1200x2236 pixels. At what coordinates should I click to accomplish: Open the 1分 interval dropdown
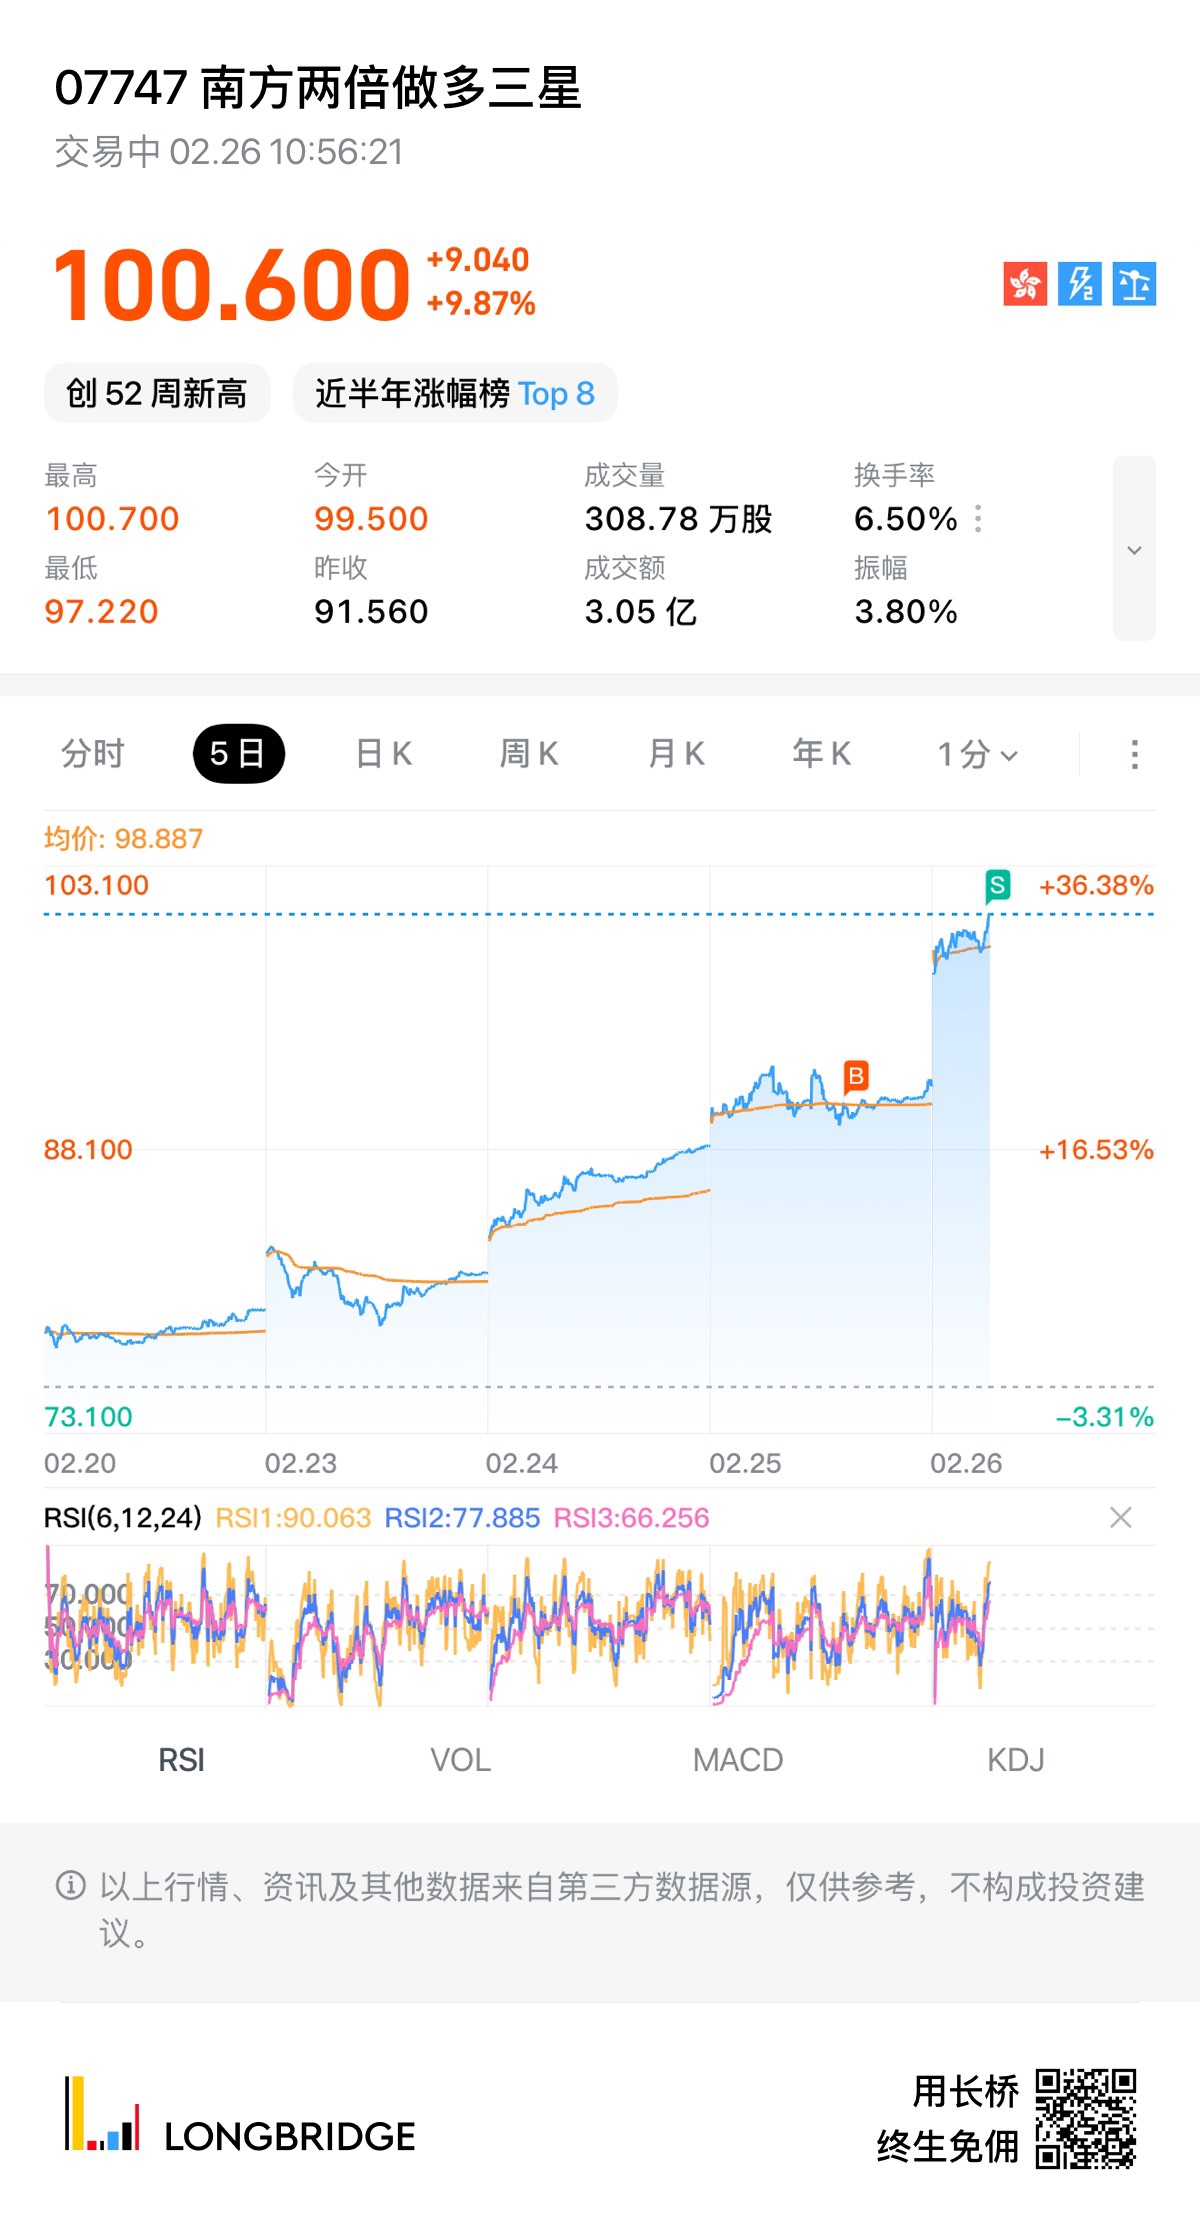pos(977,754)
